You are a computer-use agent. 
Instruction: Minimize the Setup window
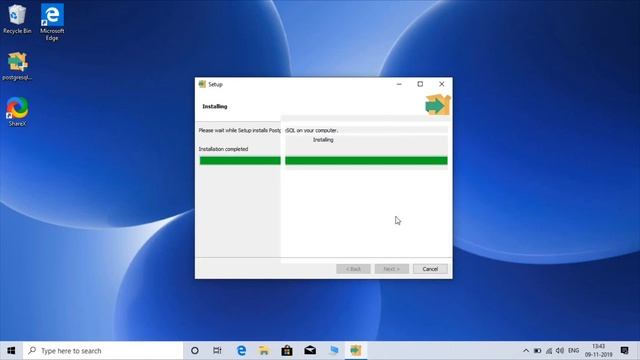[399, 84]
